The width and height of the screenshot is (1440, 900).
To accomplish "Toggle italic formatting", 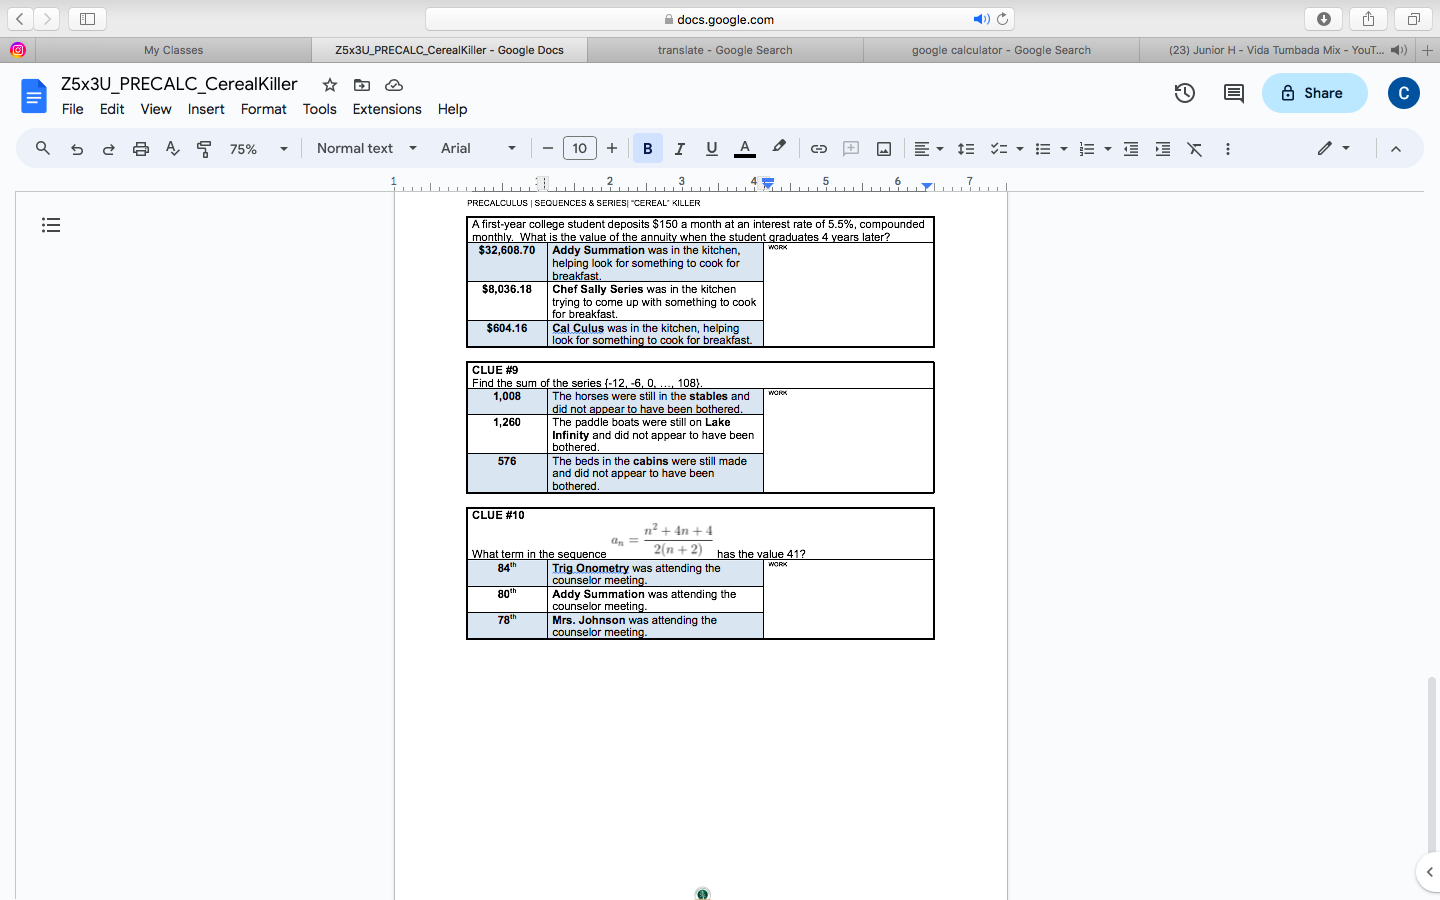I will (680, 149).
